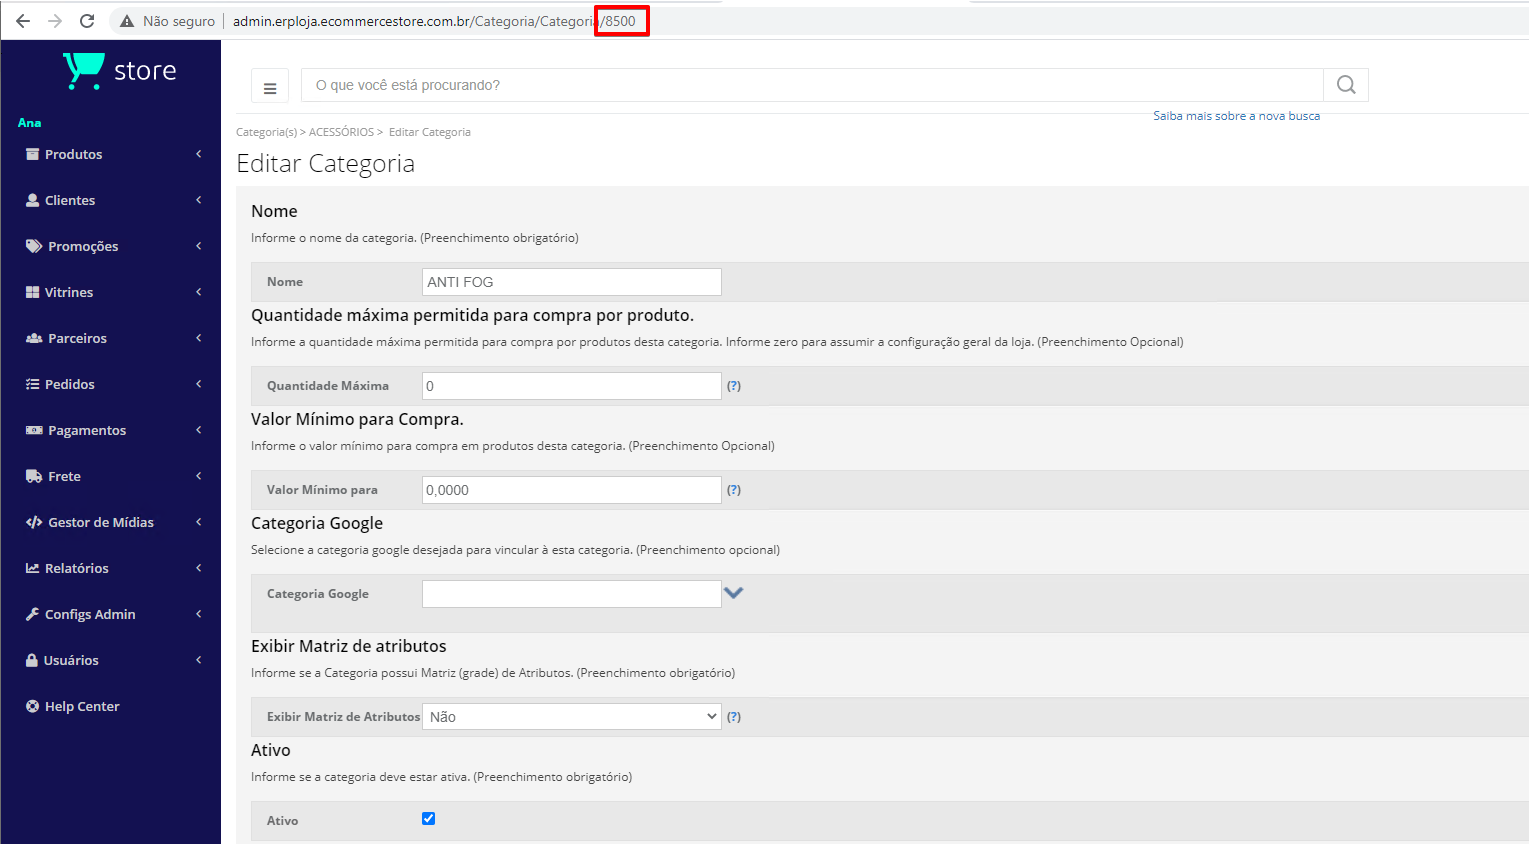Click the Categoria Google input field

click(572, 594)
